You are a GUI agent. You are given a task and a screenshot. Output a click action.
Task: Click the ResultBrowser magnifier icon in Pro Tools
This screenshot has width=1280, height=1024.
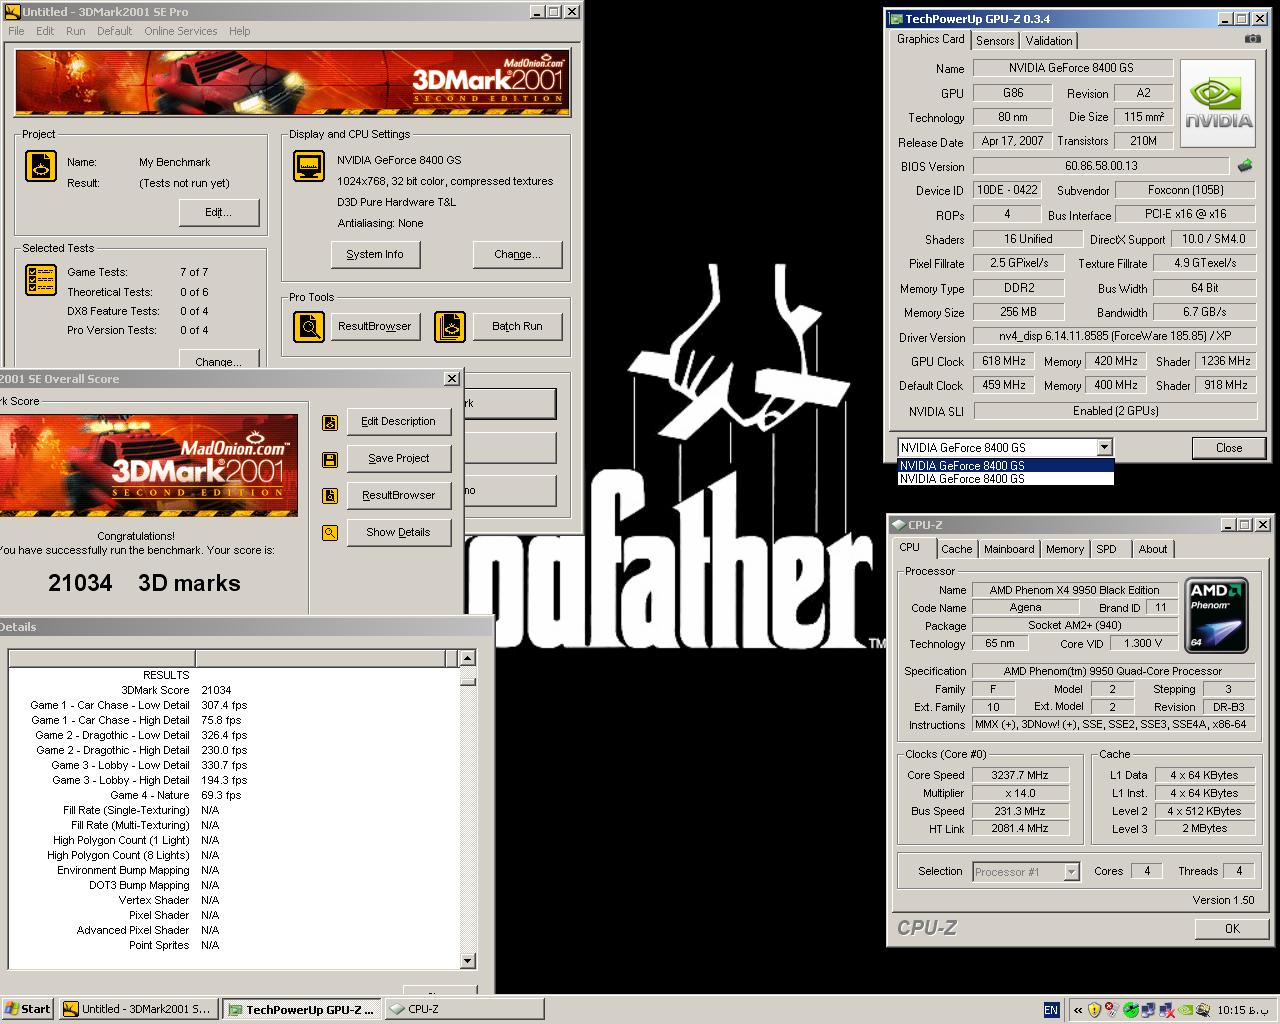click(309, 326)
